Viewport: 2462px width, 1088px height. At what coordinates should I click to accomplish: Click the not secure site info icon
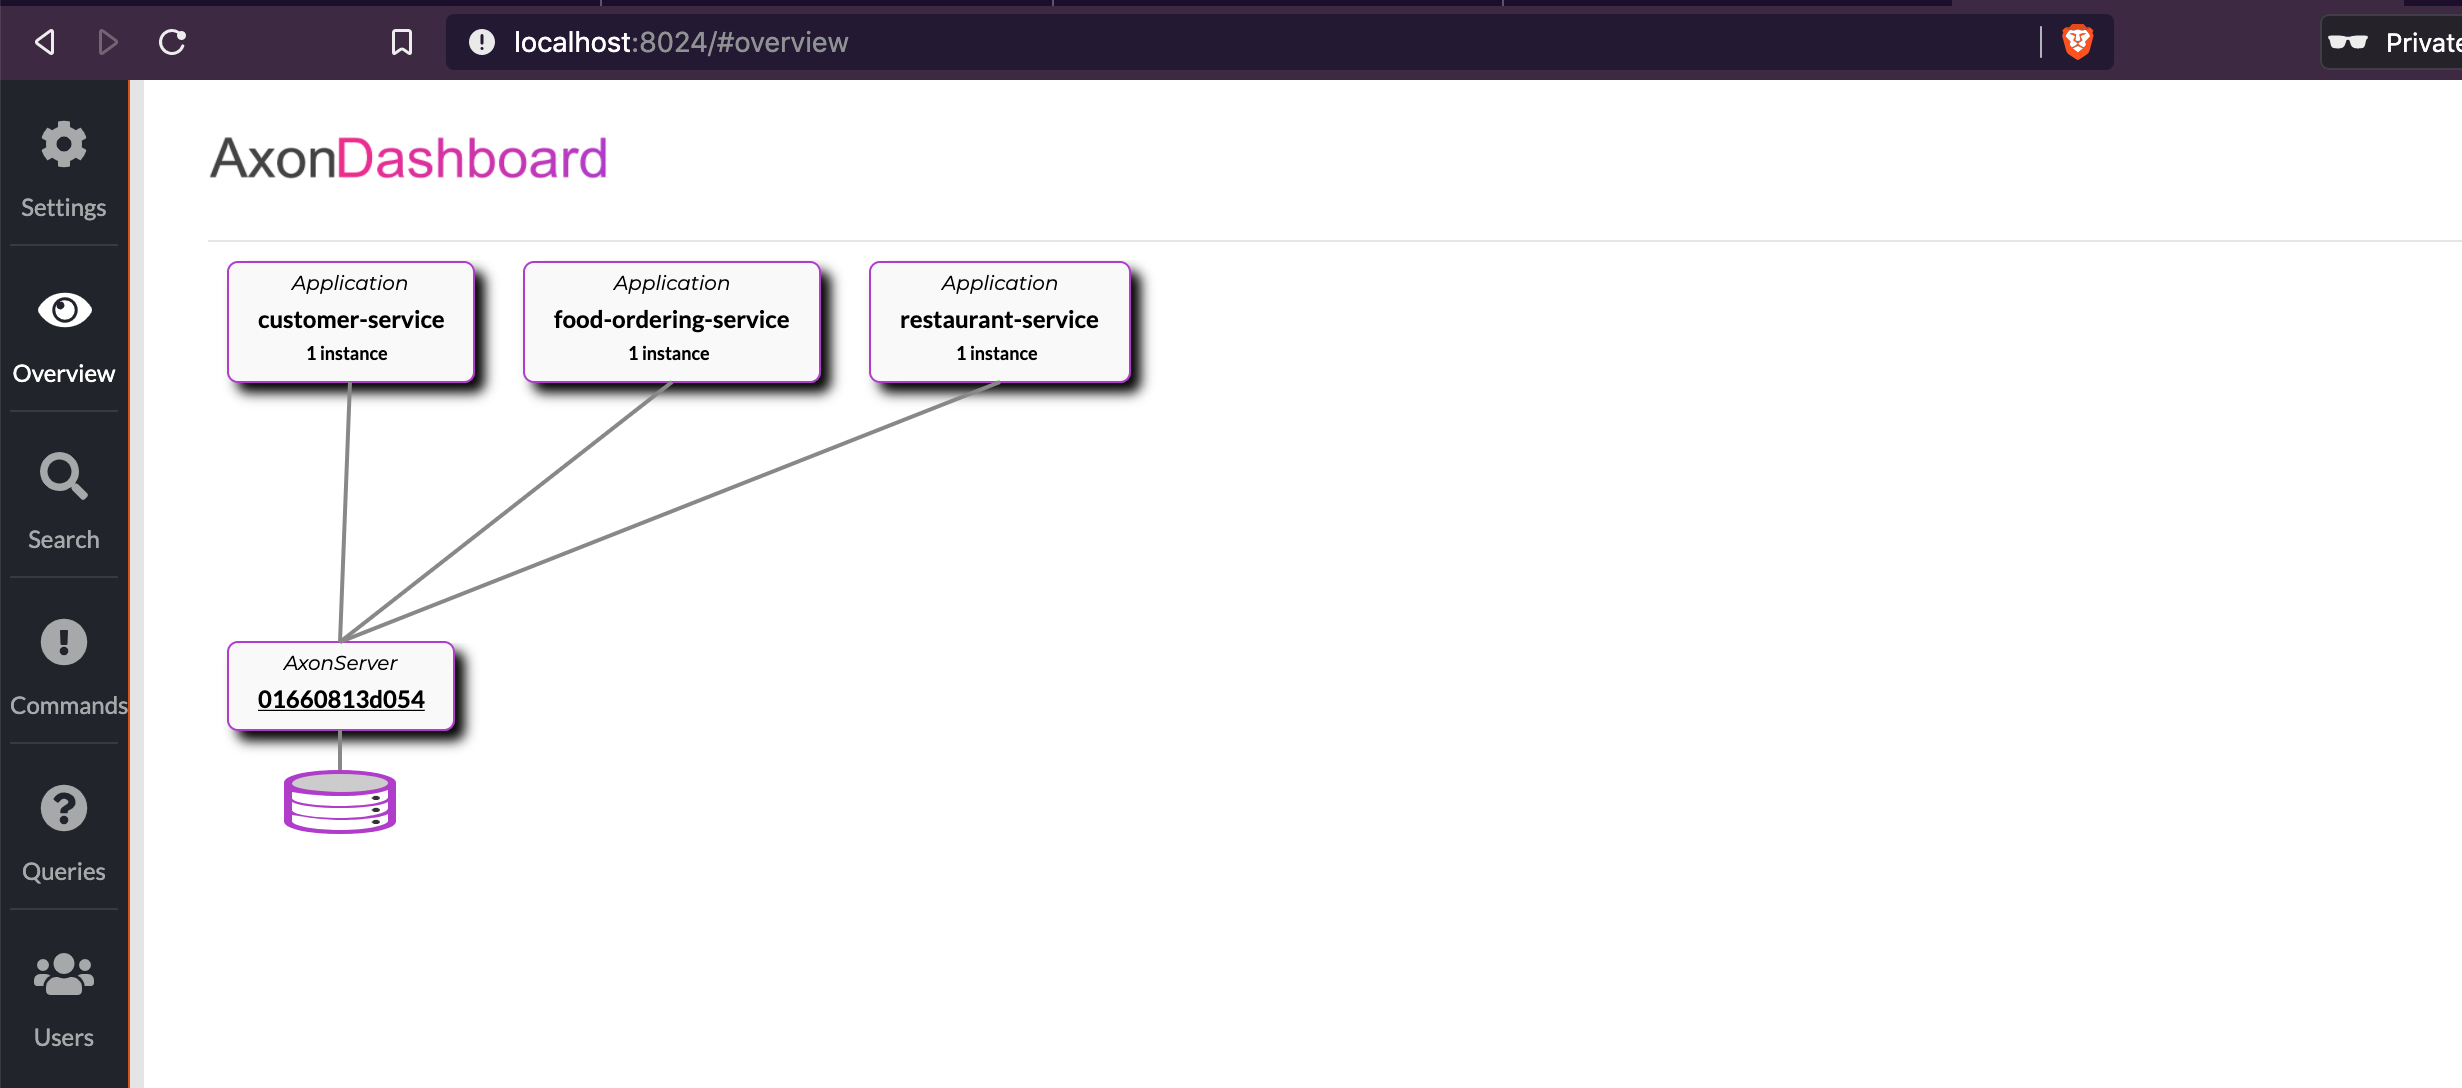[482, 42]
